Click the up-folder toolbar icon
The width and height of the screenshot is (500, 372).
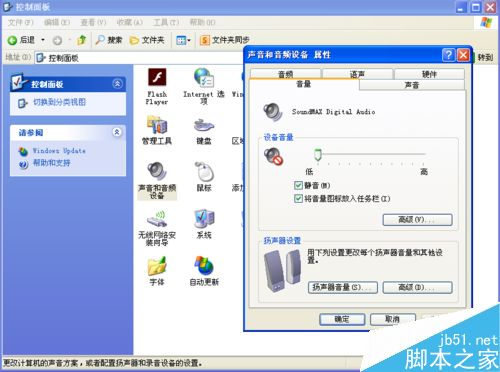(82, 40)
